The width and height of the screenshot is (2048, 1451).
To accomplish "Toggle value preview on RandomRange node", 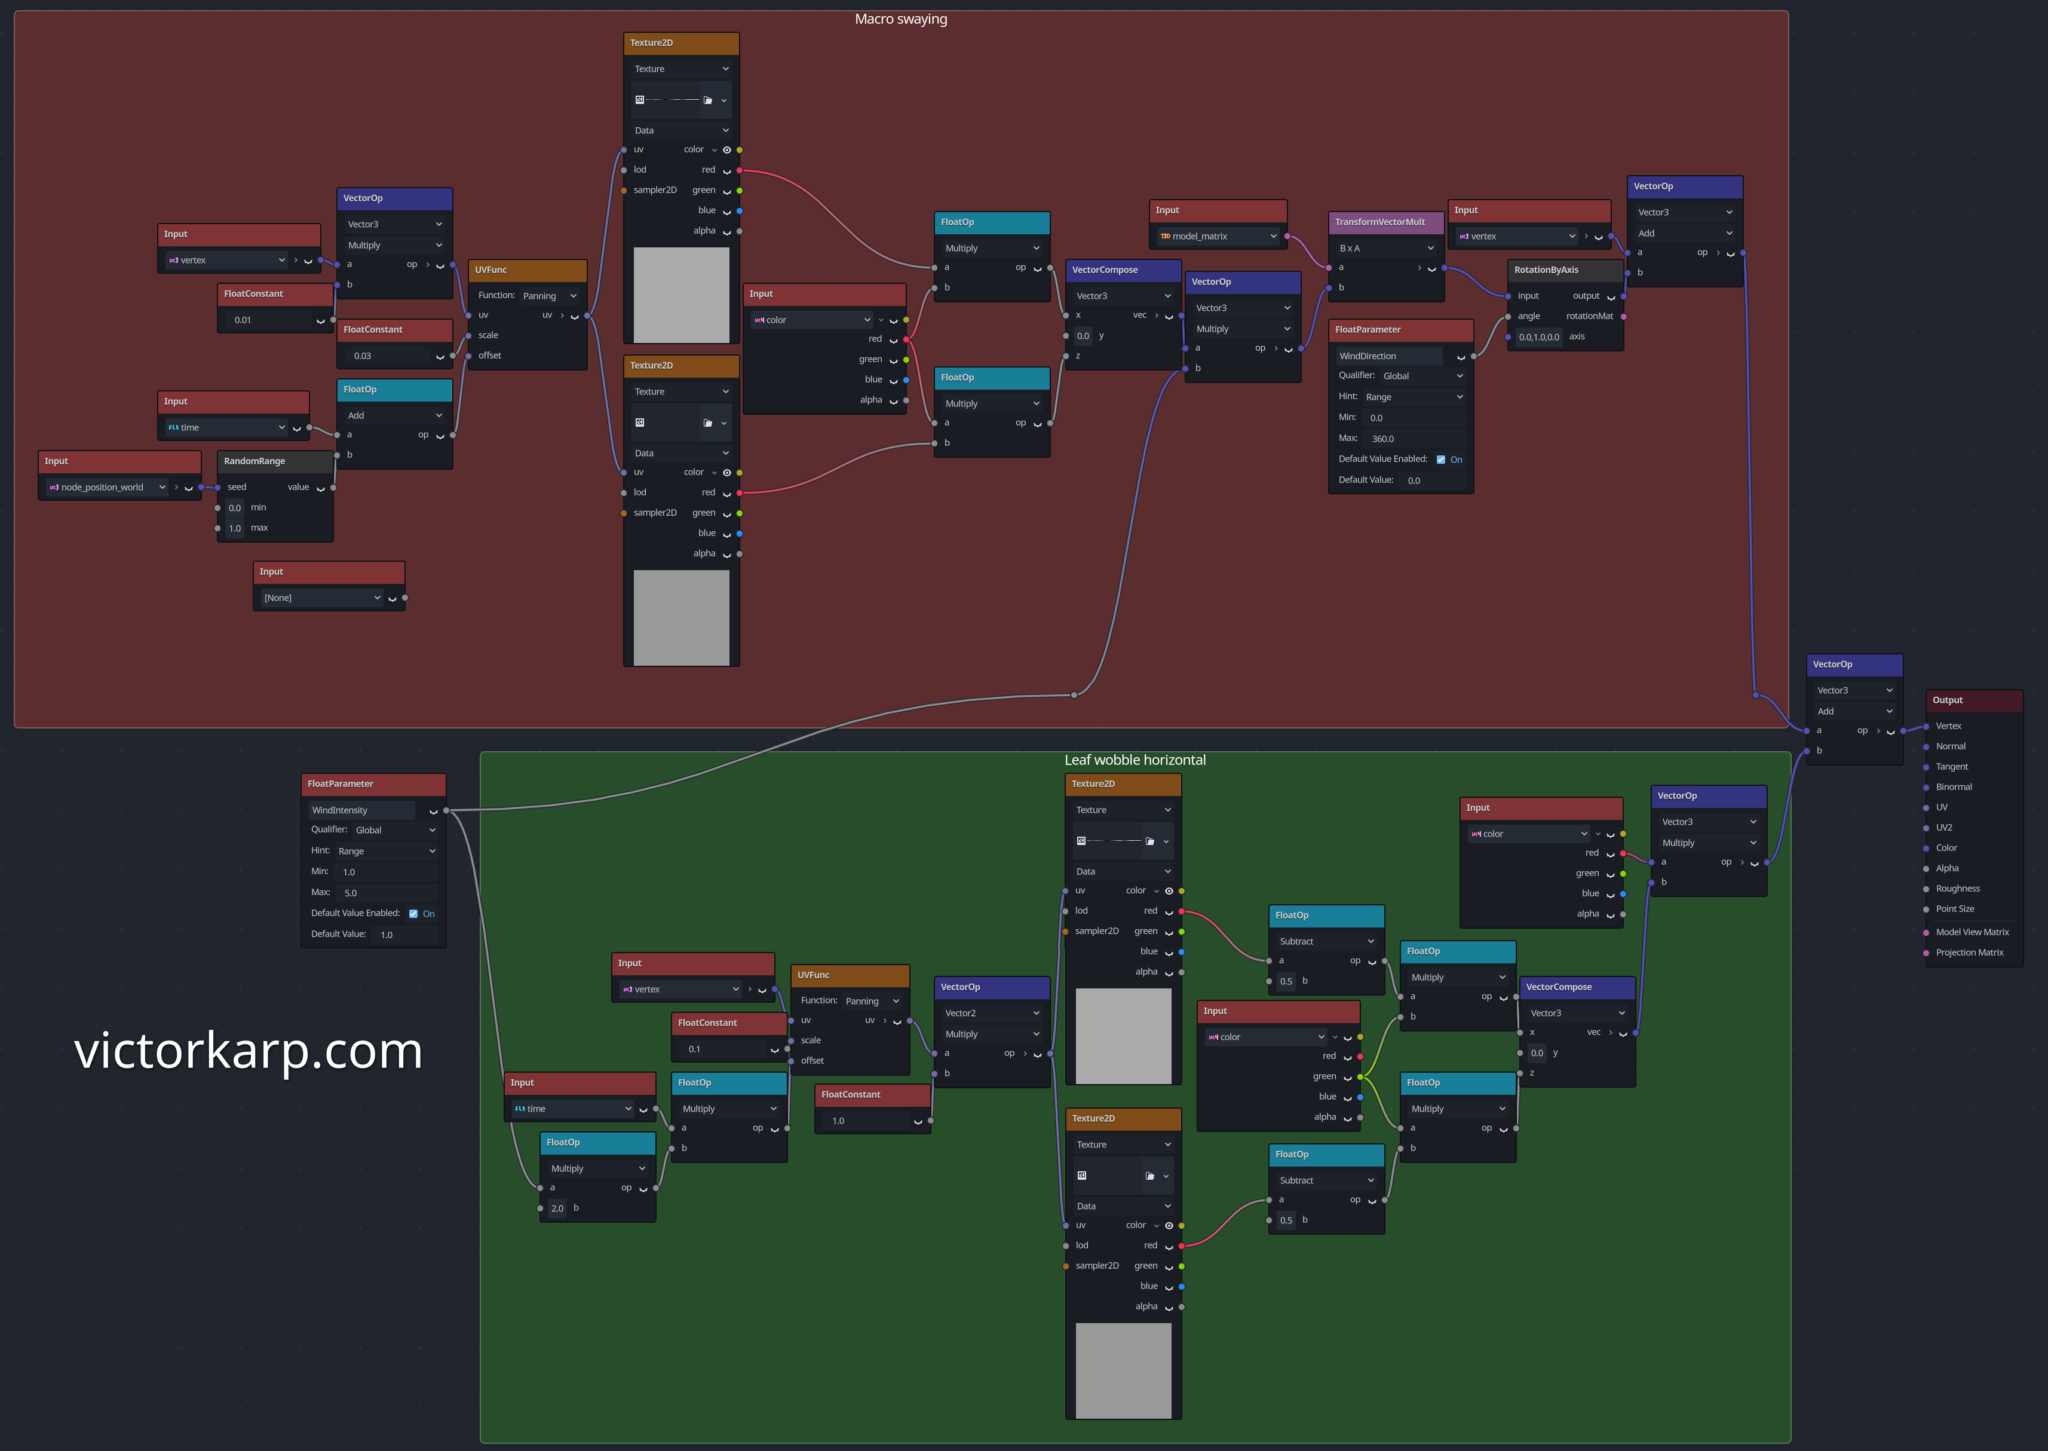I will tap(320, 488).
